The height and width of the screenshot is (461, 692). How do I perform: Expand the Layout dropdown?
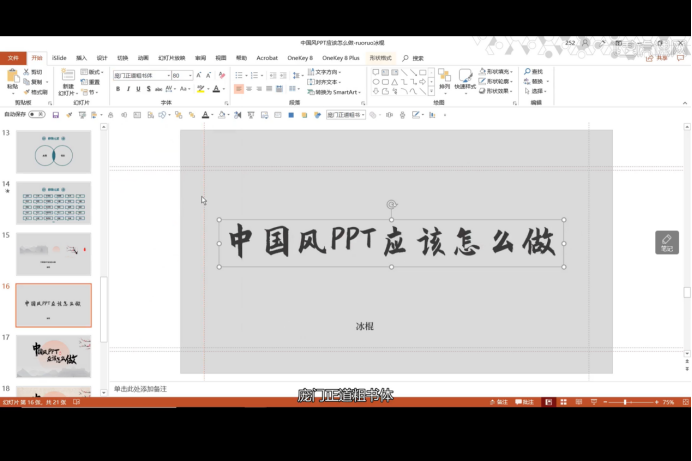click(x=92, y=72)
